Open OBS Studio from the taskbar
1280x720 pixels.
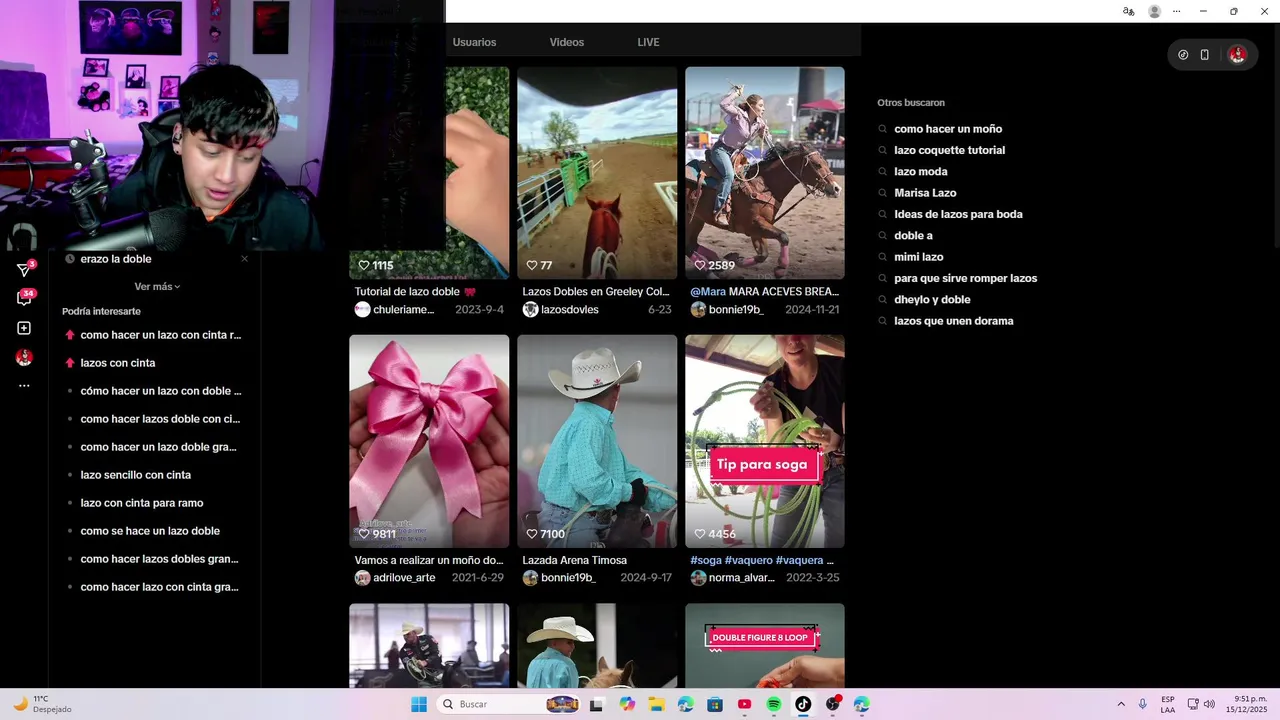[x=832, y=704]
